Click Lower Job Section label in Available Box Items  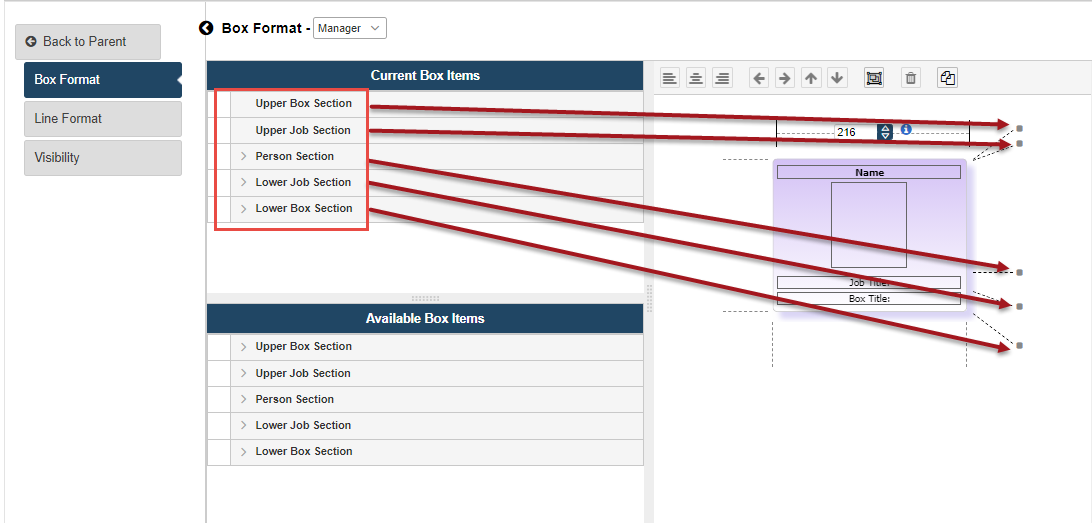coord(303,425)
